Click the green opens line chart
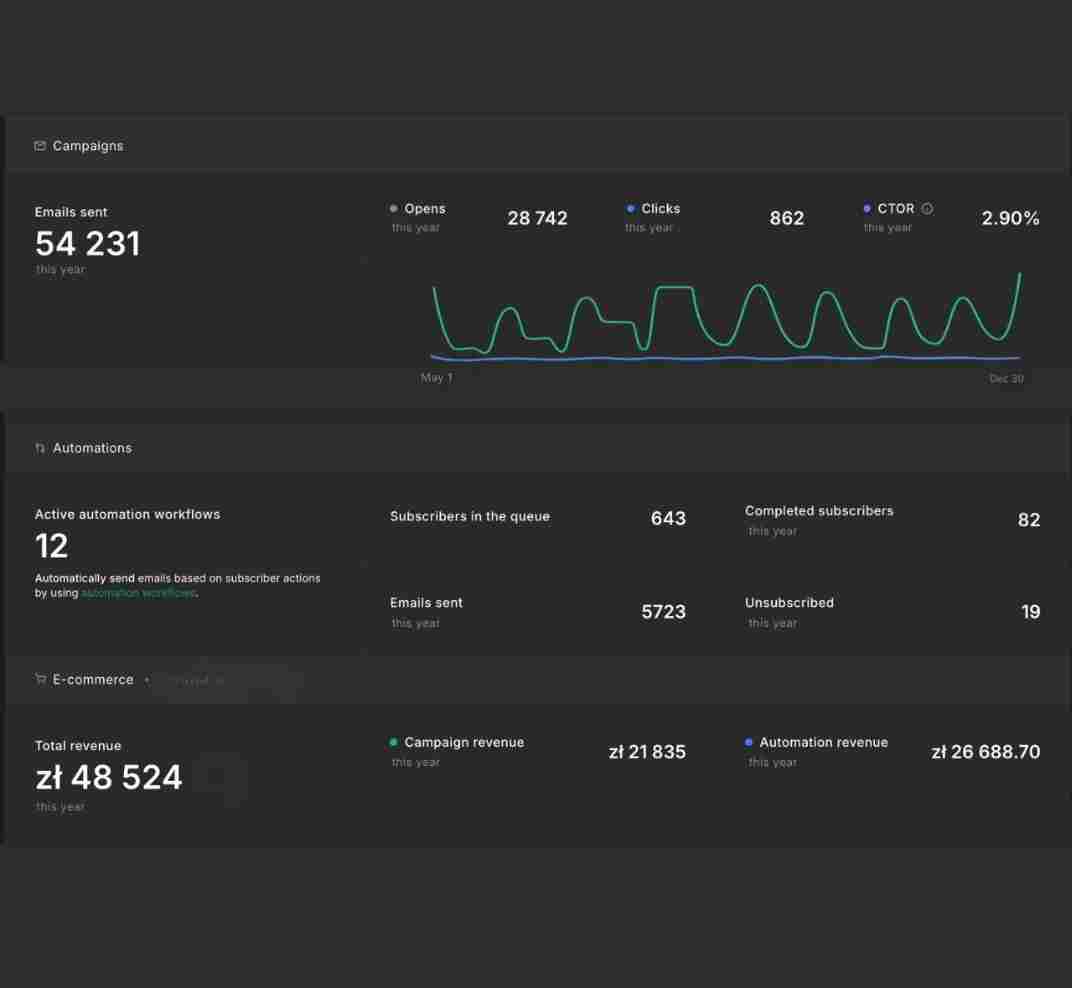The image size is (1072, 988). (727, 315)
